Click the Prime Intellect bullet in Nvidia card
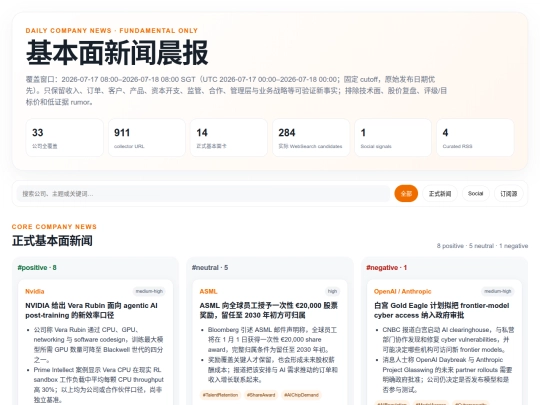540x405 pixels. coord(98,385)
